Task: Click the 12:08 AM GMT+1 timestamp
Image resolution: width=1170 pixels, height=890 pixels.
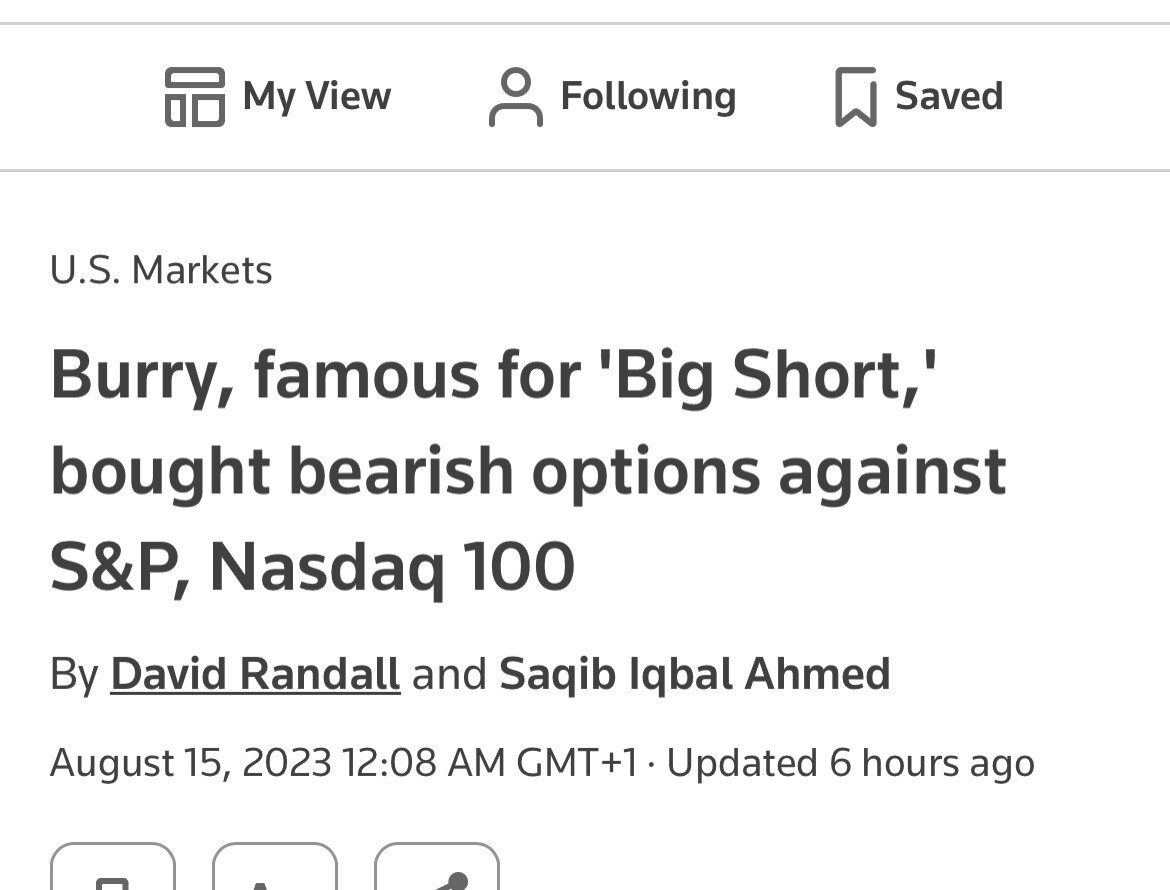Action: point(489,763)
